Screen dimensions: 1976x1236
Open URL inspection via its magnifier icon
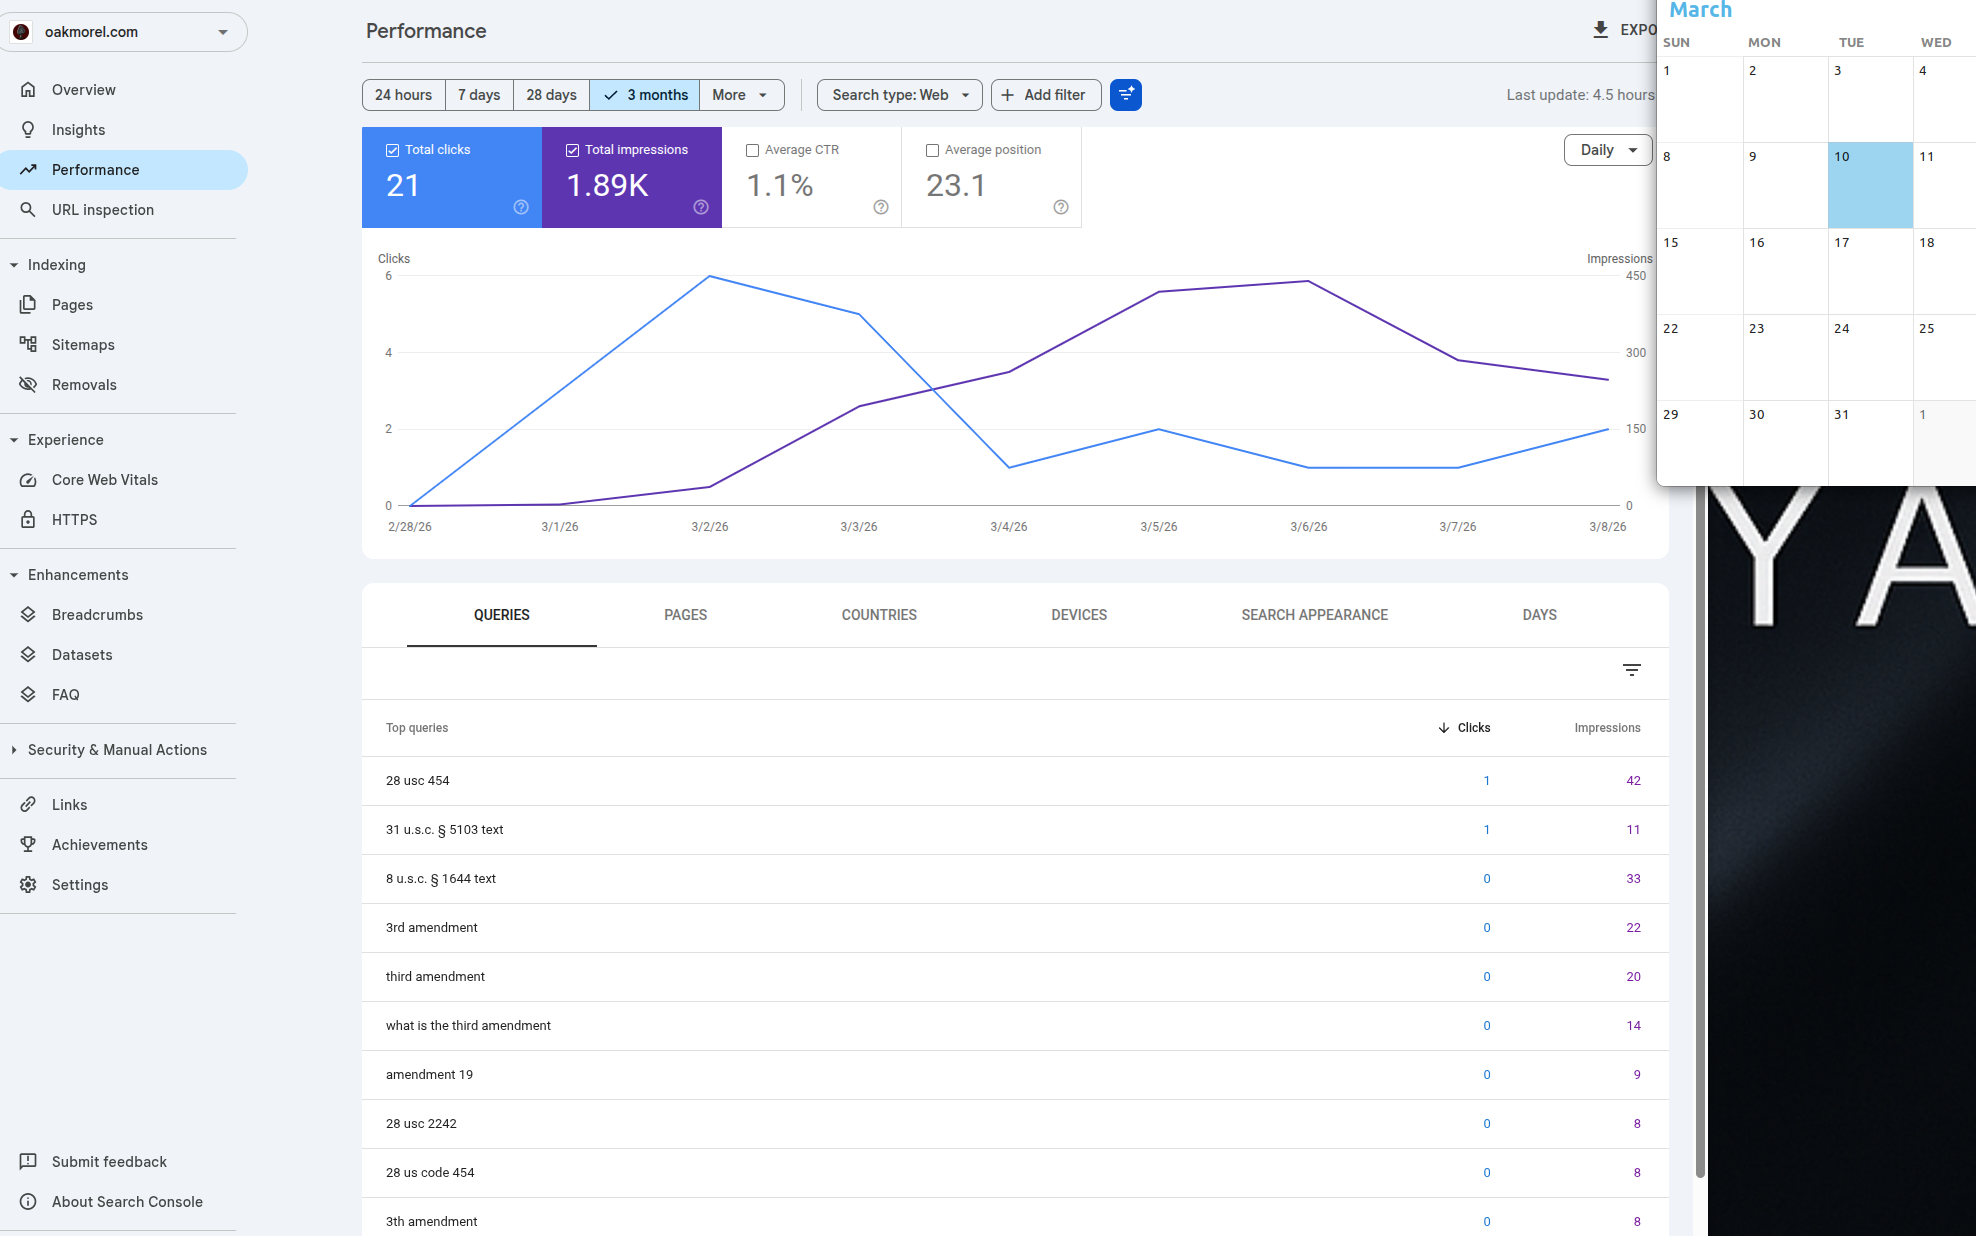pos(28,210)
